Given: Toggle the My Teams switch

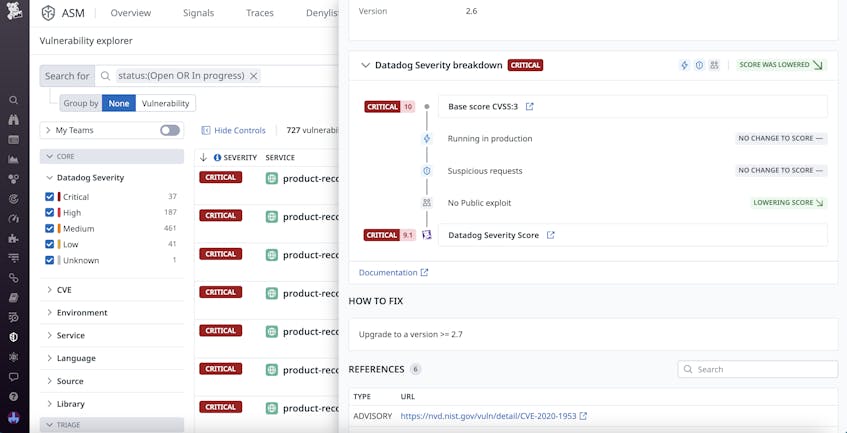Looking at the screenshot, I should 170,130.
